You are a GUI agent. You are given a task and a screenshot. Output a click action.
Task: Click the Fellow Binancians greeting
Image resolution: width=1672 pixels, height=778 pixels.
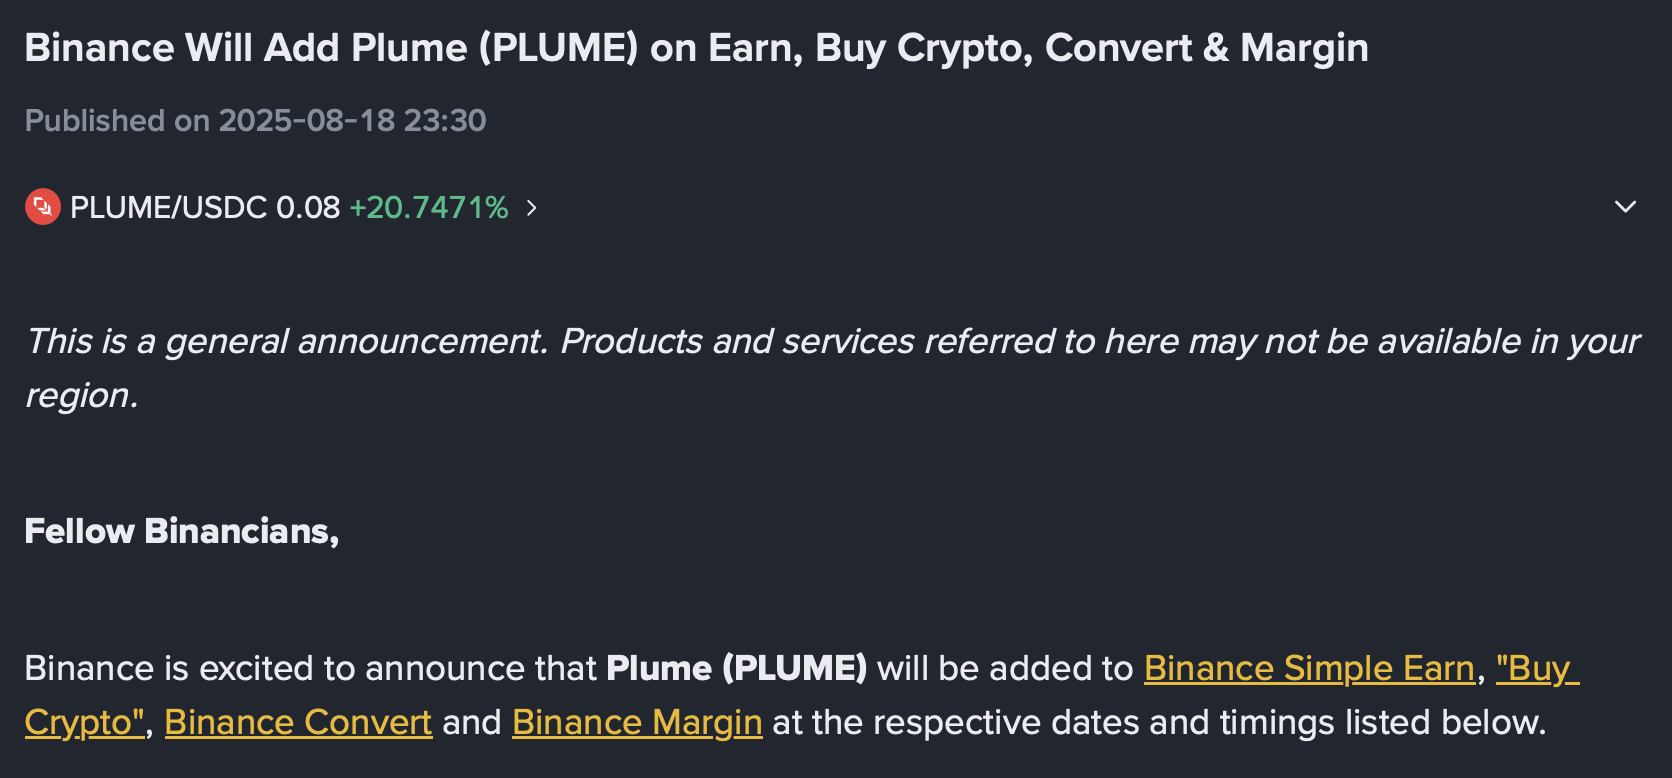coord(181,531)
